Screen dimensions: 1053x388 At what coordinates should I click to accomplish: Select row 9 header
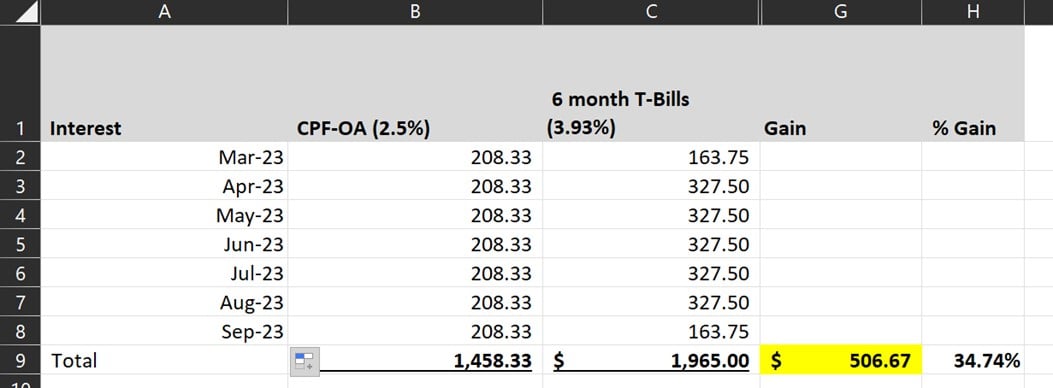[x=20, y=360]
